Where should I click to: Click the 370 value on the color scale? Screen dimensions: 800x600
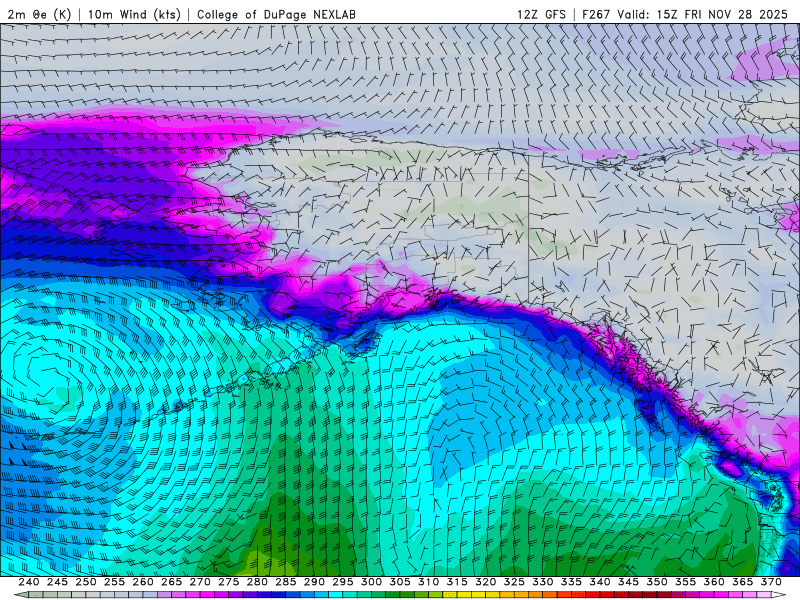tap(771, 582)
